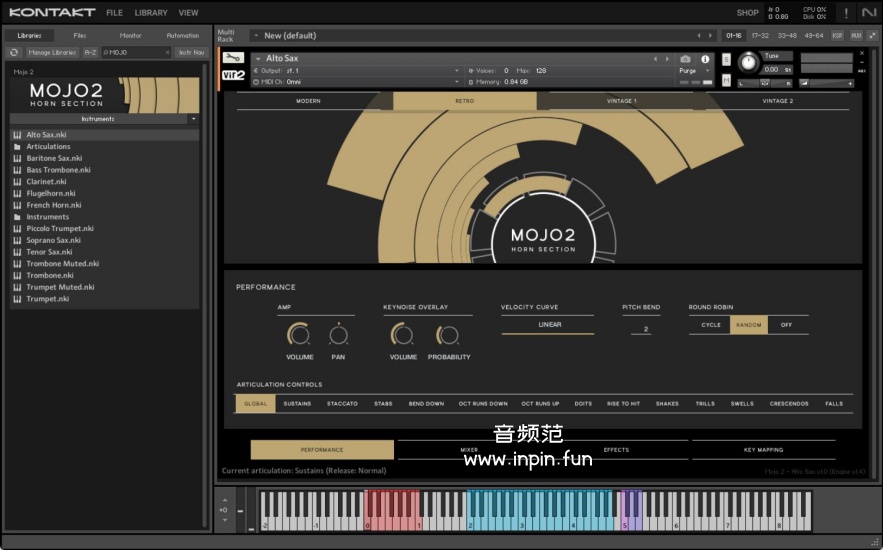883x550 pixels.
Task: Select the Staccato articulation button
Action: click(x=342, y=404)
